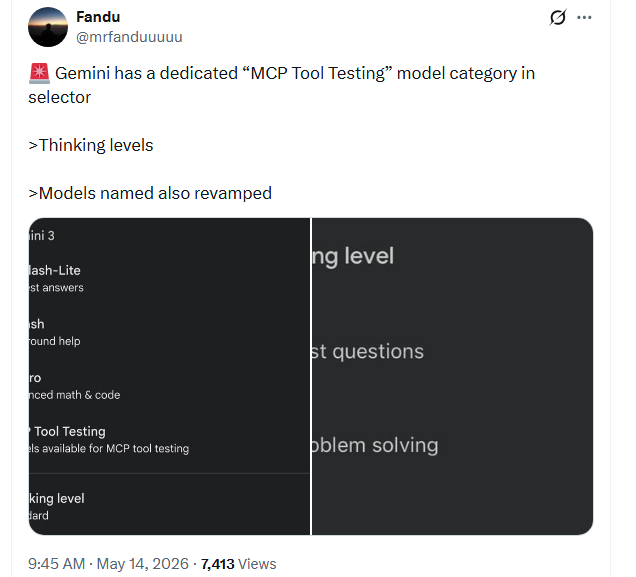The image size is (636, 577).
Task: Choose the 'questions' thinking option
Action: (368, 351)
